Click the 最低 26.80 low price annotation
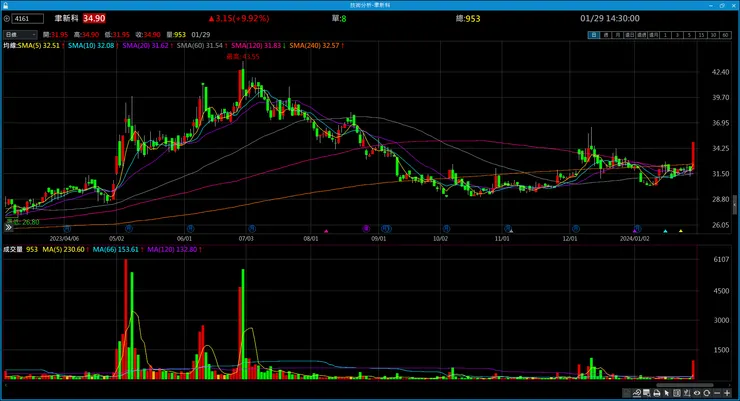Screen dimensions: 740x401 (23, 222)
